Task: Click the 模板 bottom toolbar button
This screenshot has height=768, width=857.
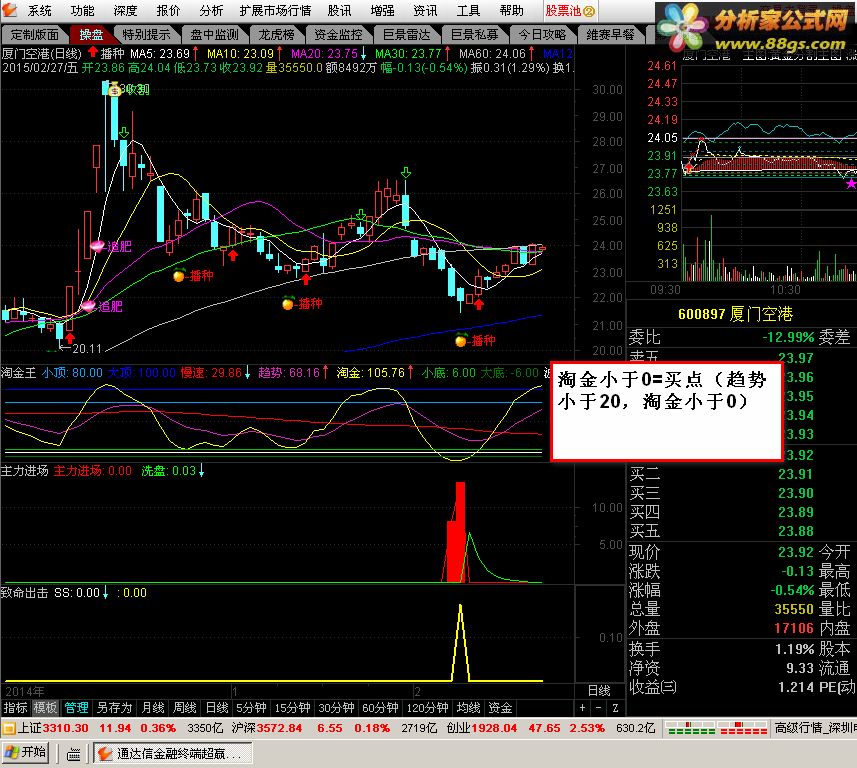Action: 45,707
